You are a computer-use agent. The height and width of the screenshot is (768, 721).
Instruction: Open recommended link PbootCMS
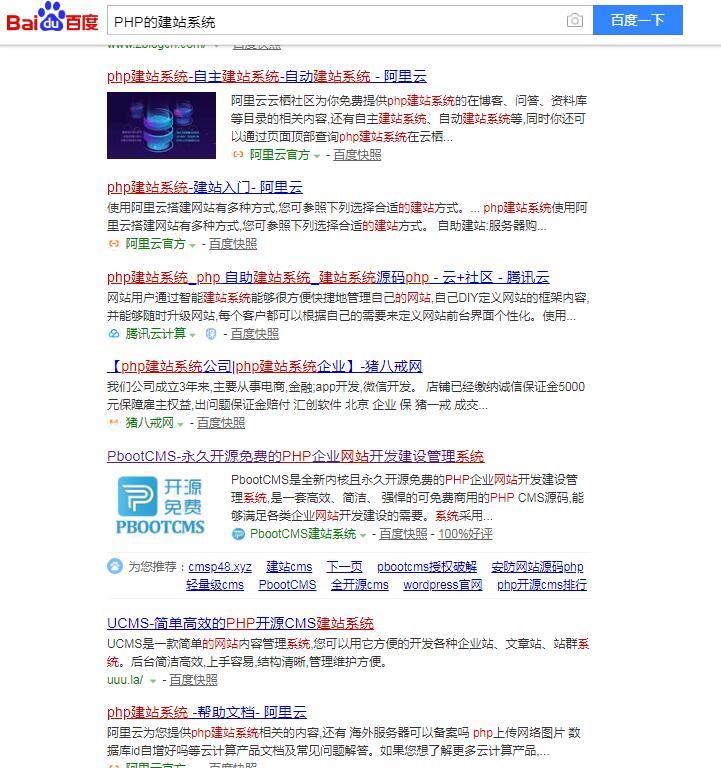click(x=288, y=585)
